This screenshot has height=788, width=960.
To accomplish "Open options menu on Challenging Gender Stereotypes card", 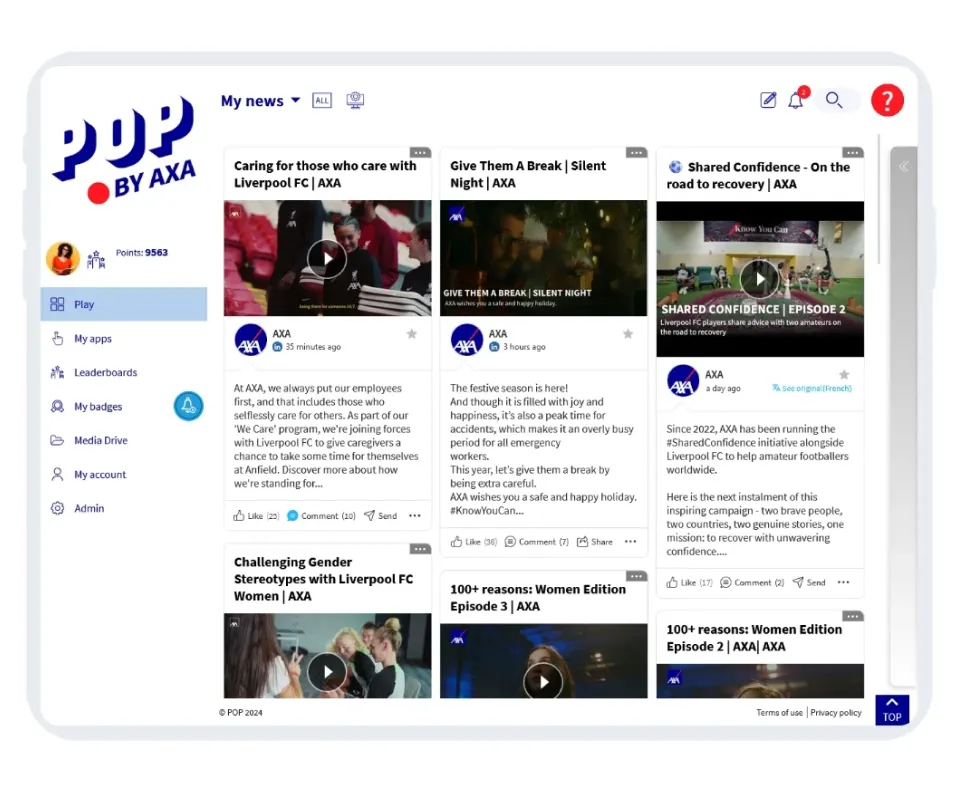I will tap(420, 549).
